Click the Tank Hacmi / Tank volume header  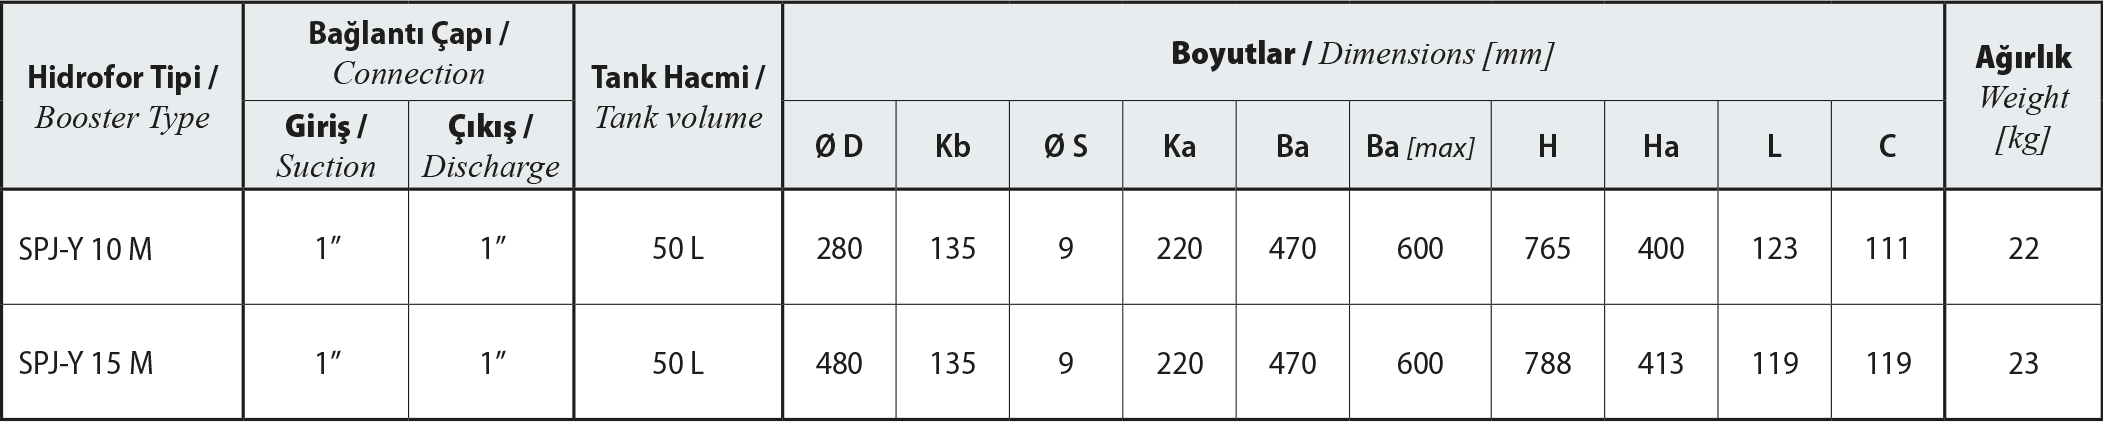tap(678, 97)
